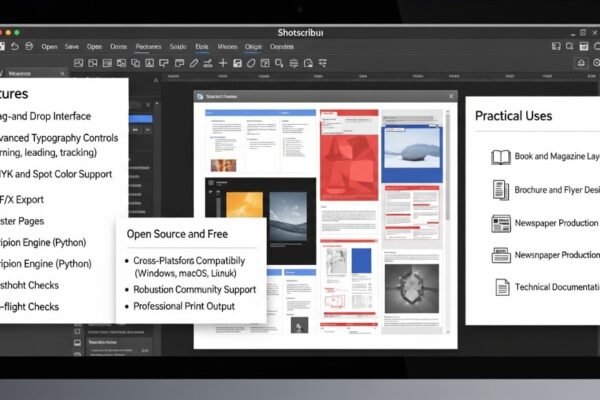Image resolution: width=600 pixels, height=400 pixels.
Task: Select the blue highlighted row in left panel
Action: click(140, 119)
